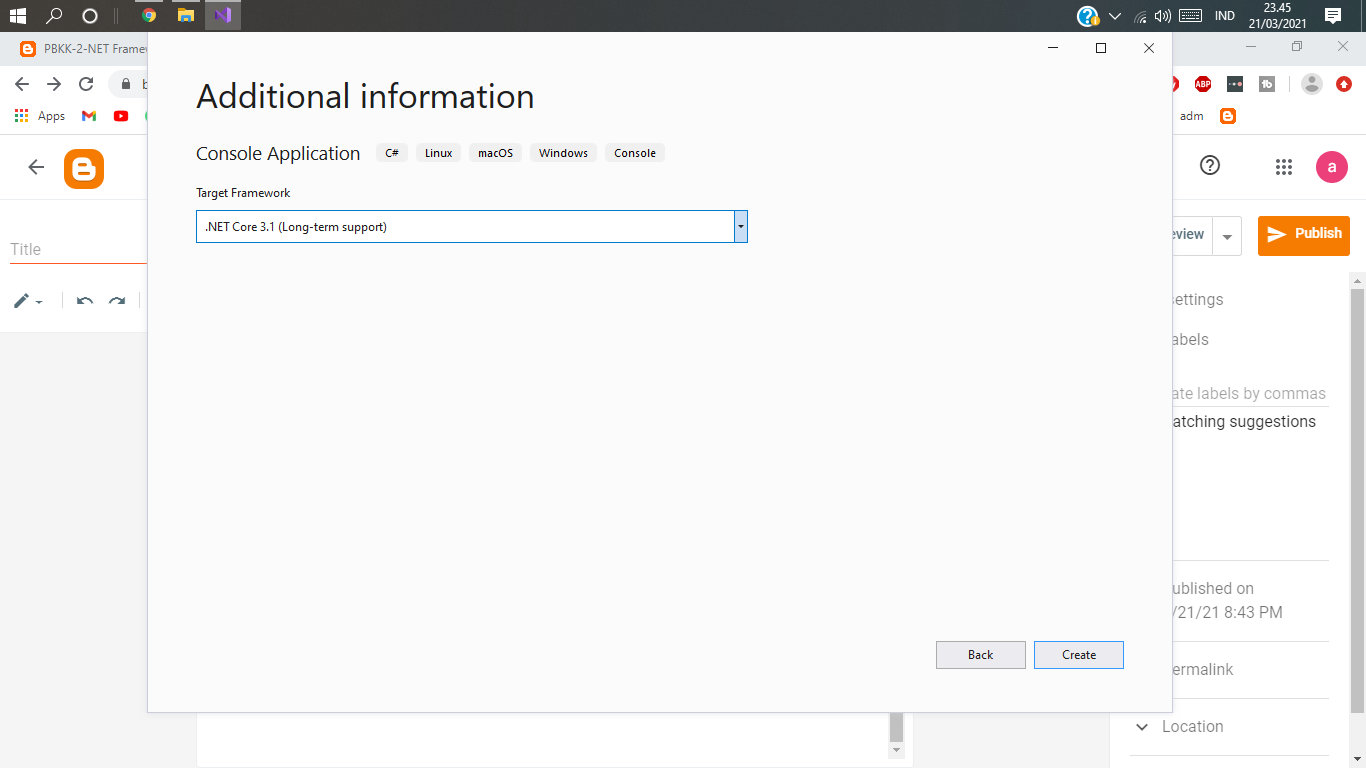Image resolution: width=1366 pixels, height=768 pixels.
Task: Open File Explorer from the taskbar
Action: point(185,15)
